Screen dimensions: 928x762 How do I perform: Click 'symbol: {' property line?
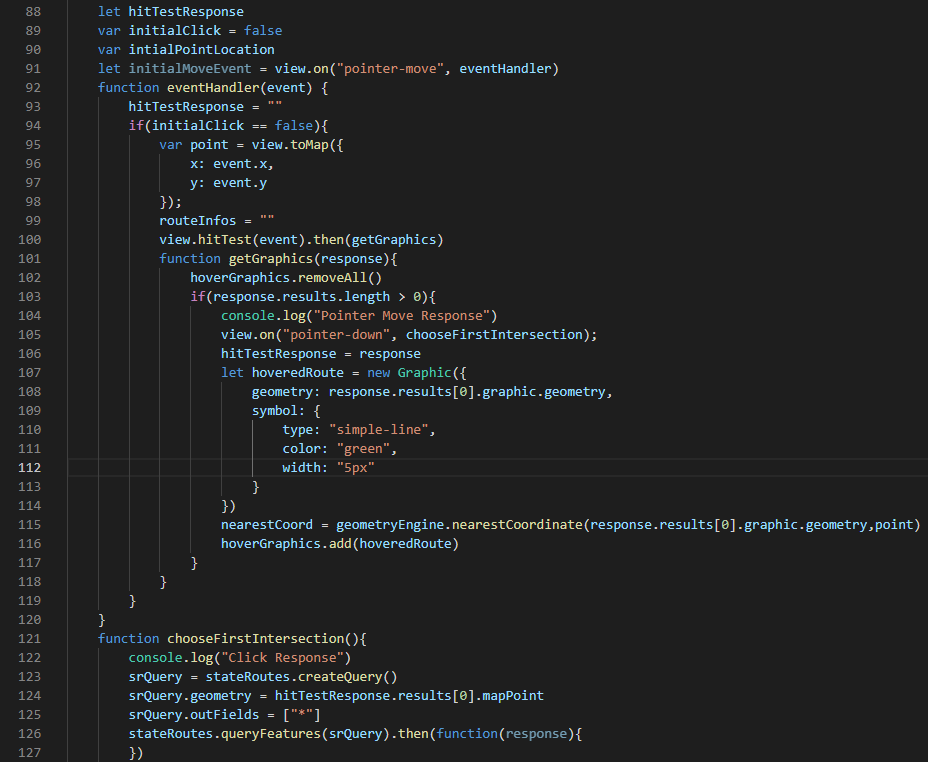(x=286, y=411)
